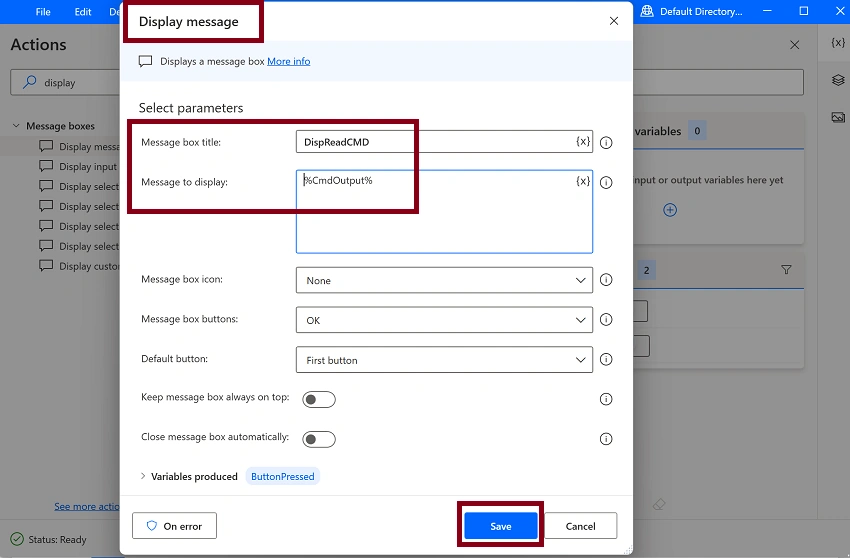
Task: Insert variable into Message box title field
Action: (x=583, y=142)
